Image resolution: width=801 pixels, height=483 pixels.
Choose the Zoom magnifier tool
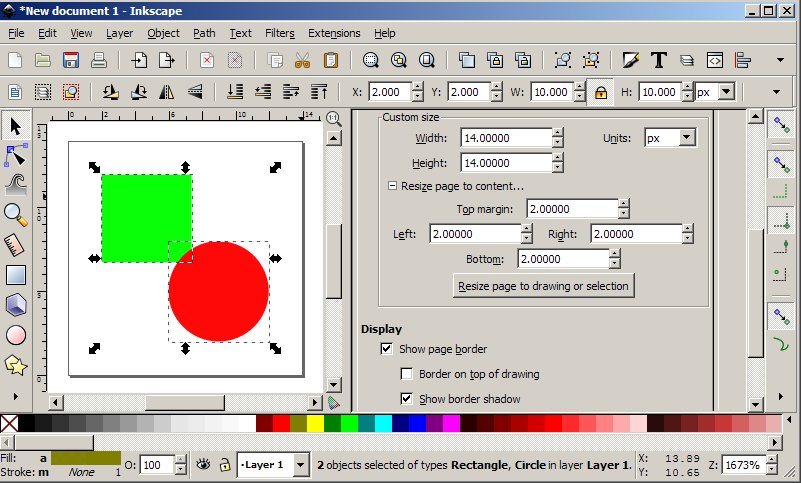(x=15, y=214)
